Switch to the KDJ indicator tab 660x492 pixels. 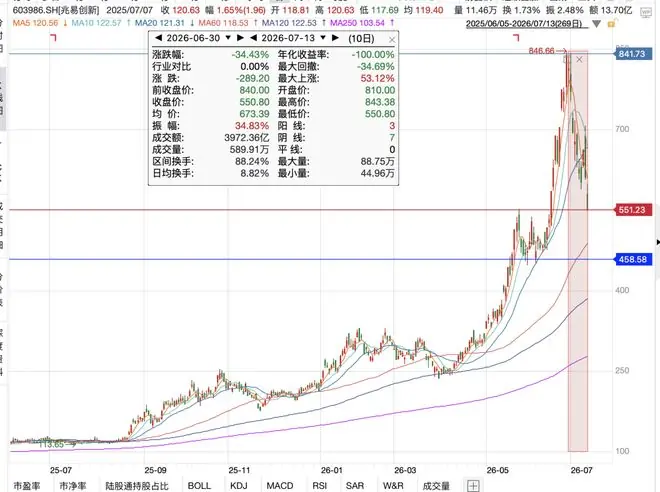(x=239, y=486)
